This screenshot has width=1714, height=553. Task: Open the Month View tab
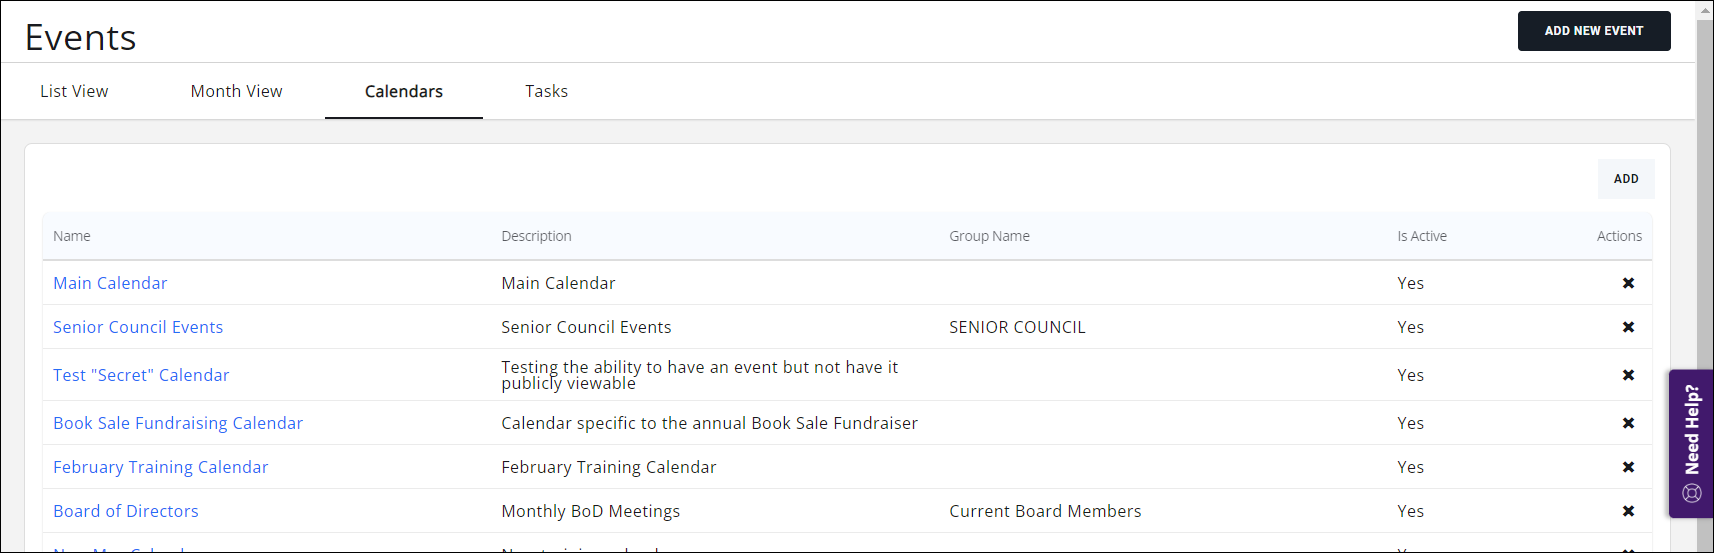tap(236, 91)
